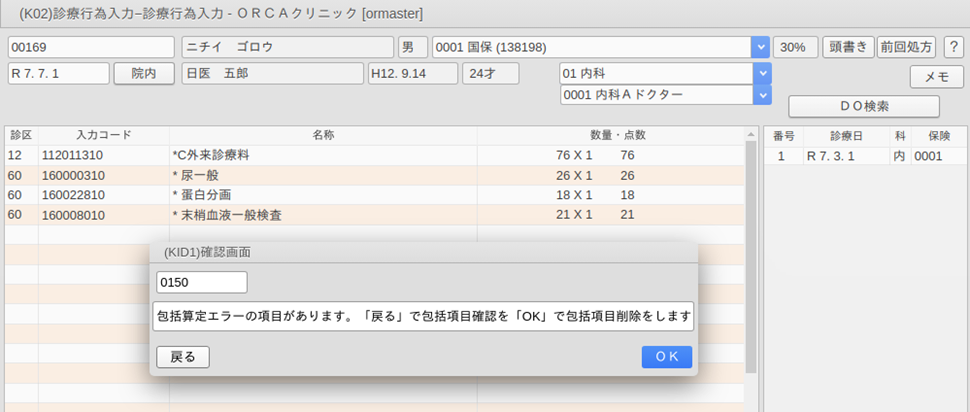Image resolution: width=970 pixels, height=412 pixels.
Task: Click the ? help button
Action: click(x=953, y=47)
